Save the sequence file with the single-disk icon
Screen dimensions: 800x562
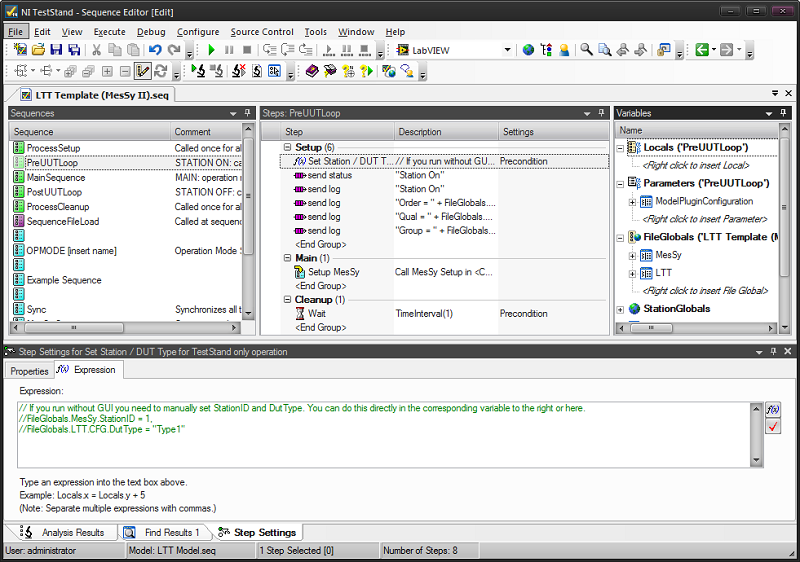click(56, 49)
